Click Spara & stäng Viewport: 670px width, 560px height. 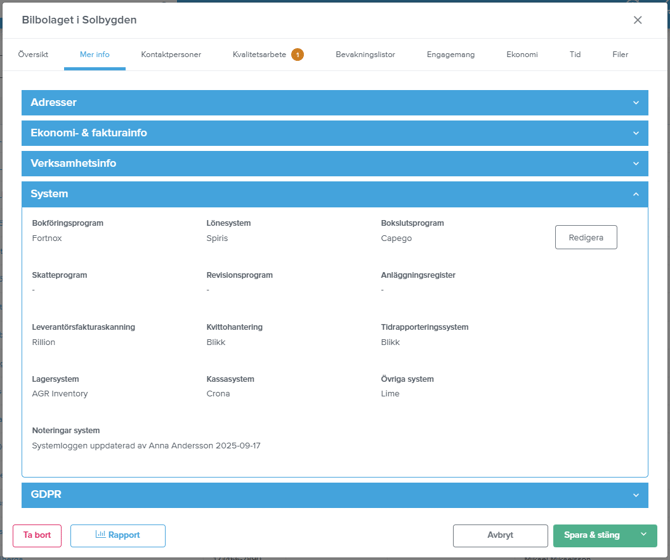click(592, 535)
